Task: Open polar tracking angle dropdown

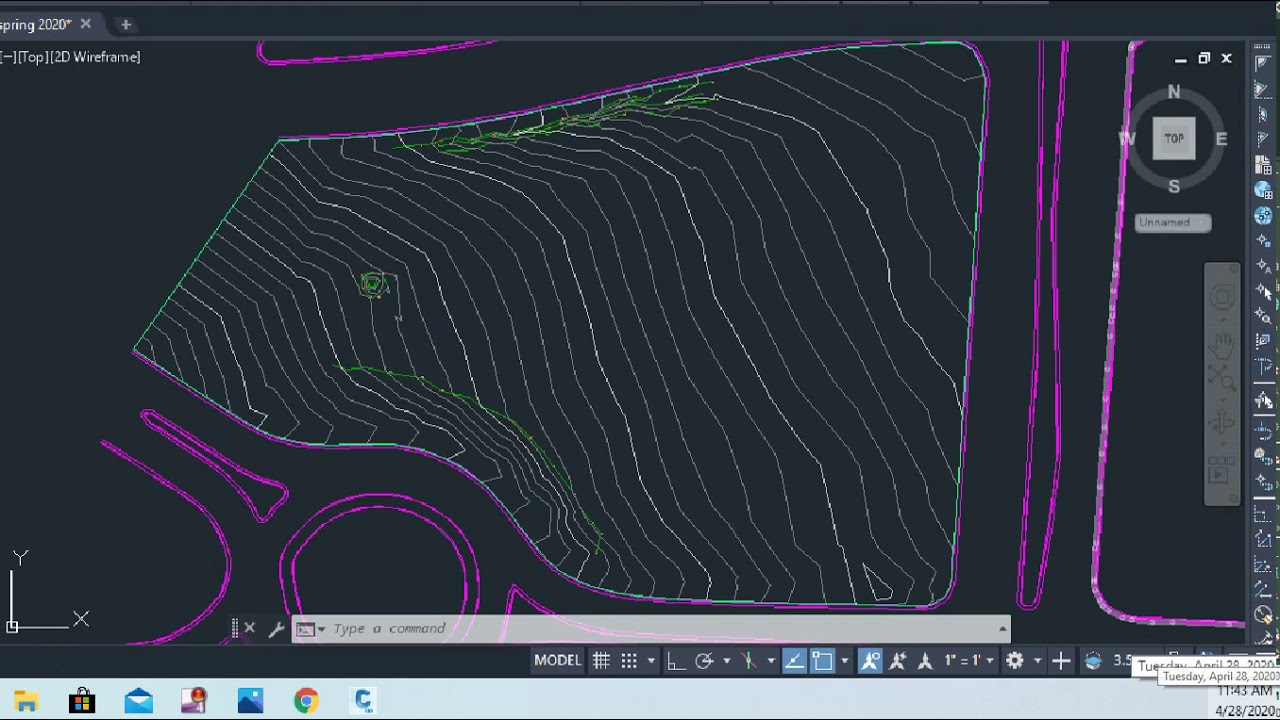Action: tap(726, 661)
